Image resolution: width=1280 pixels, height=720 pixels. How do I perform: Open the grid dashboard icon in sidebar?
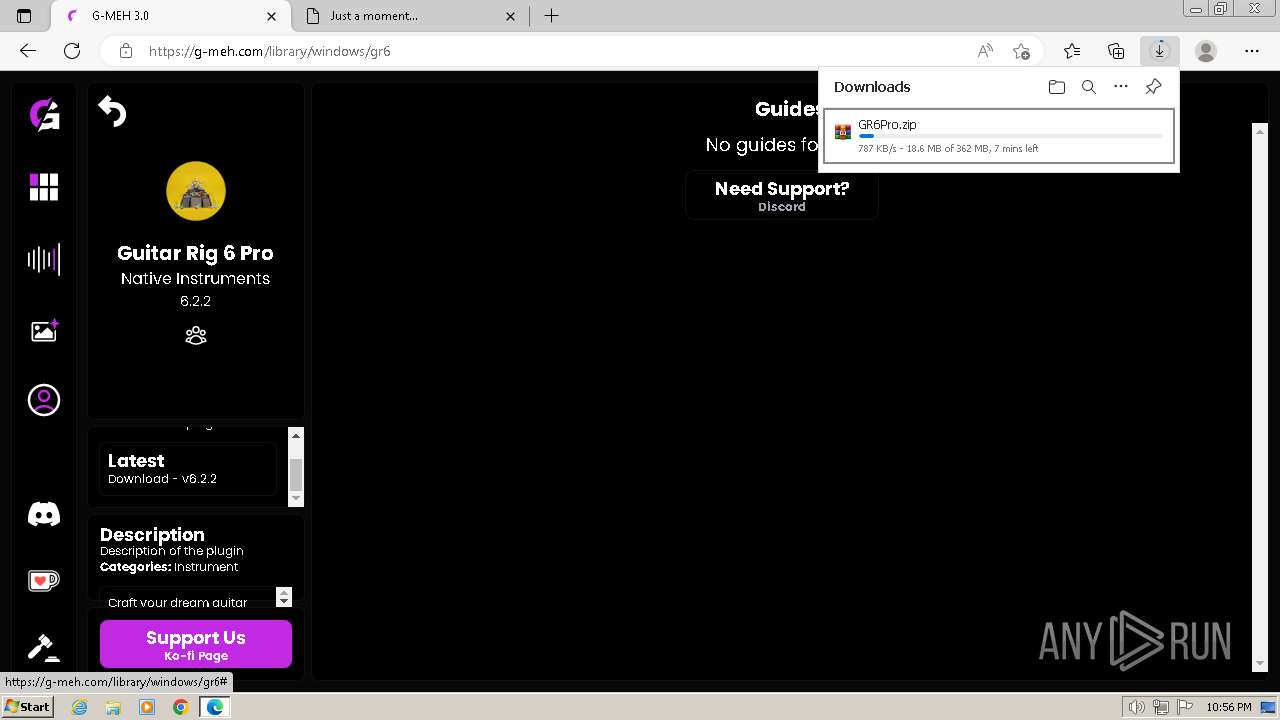tap(44, 187)
